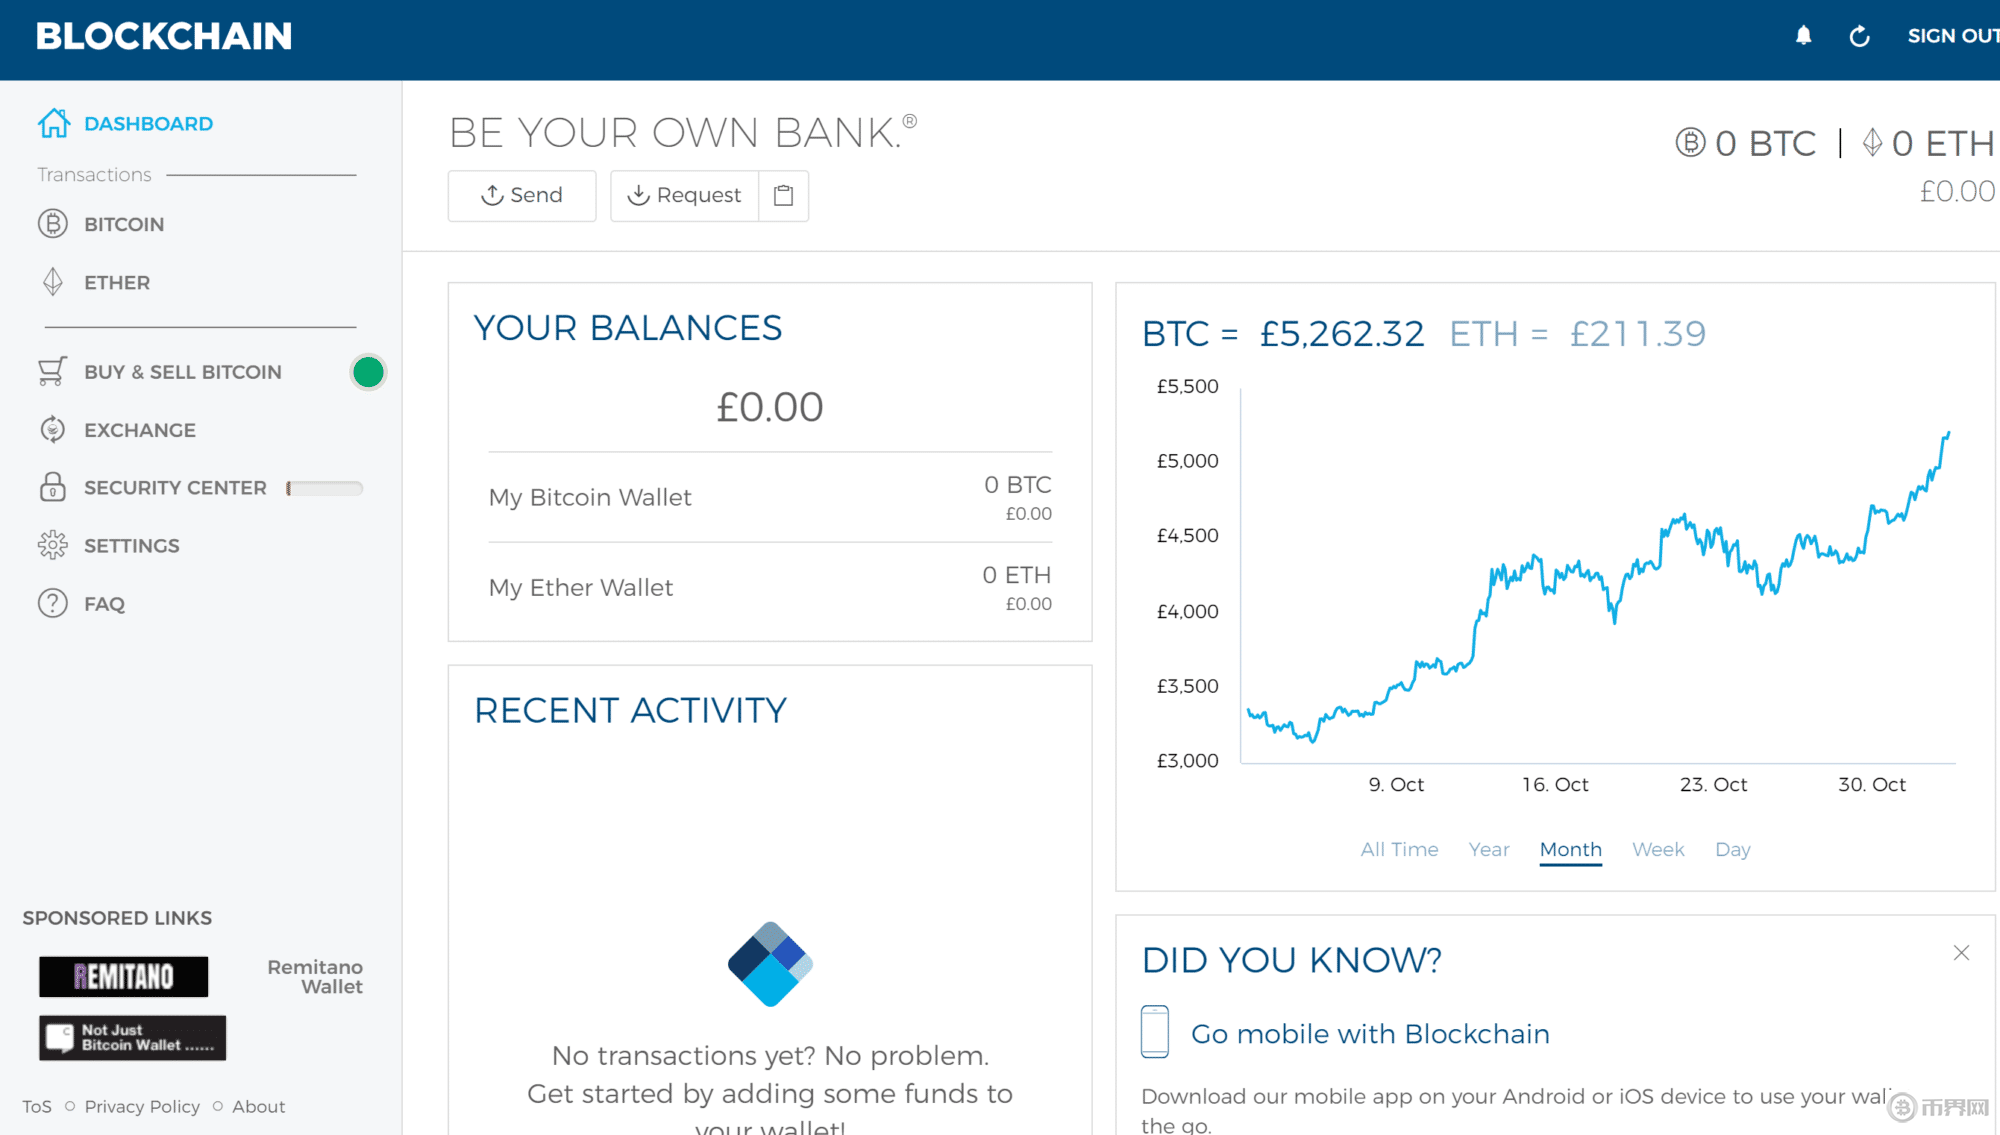Show ETH price in chart header
Screen dimensions: 2000x1135
tap(1578, 333)
